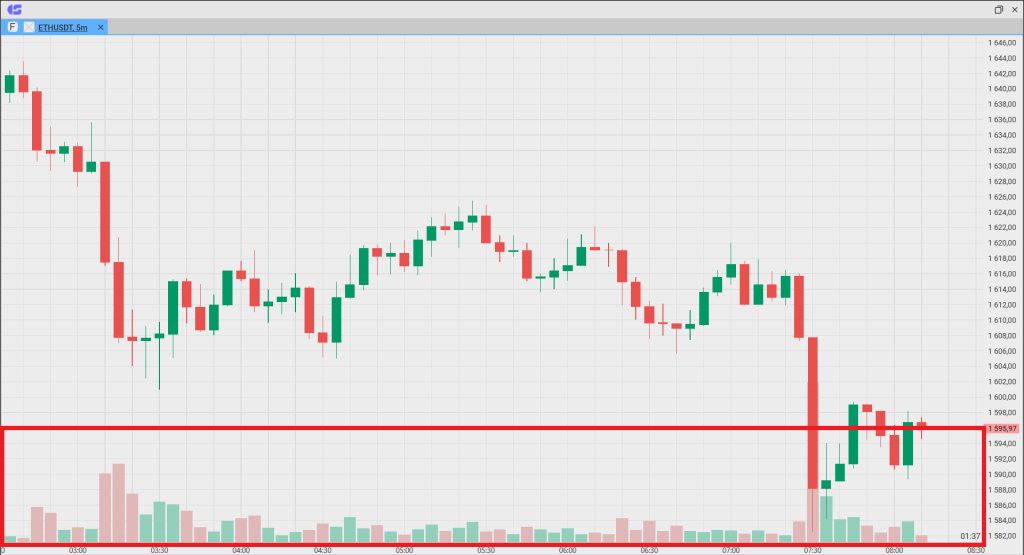The image size is (1024, 555).
Task: Click the long red candle at 07:30
Action: point(813,410)
